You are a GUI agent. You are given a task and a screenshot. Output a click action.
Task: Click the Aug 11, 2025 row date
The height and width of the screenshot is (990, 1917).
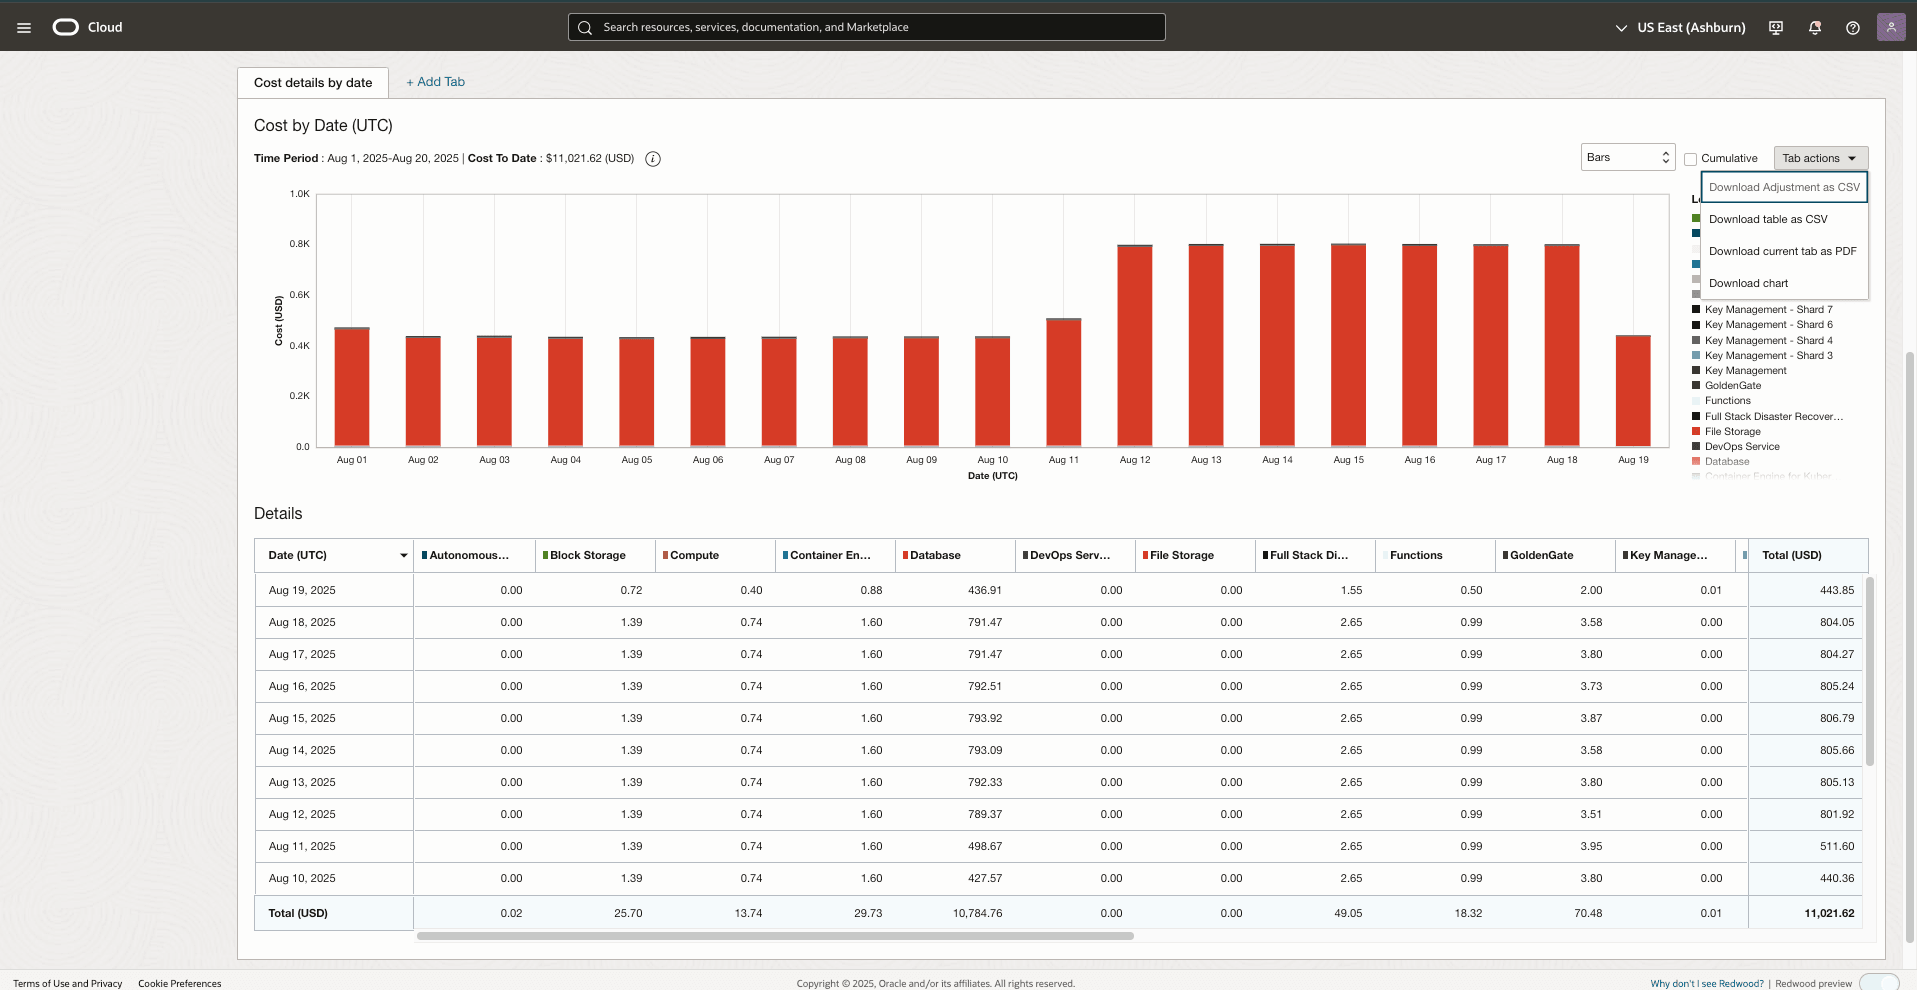pyautogui.click(x=302, y=847)
